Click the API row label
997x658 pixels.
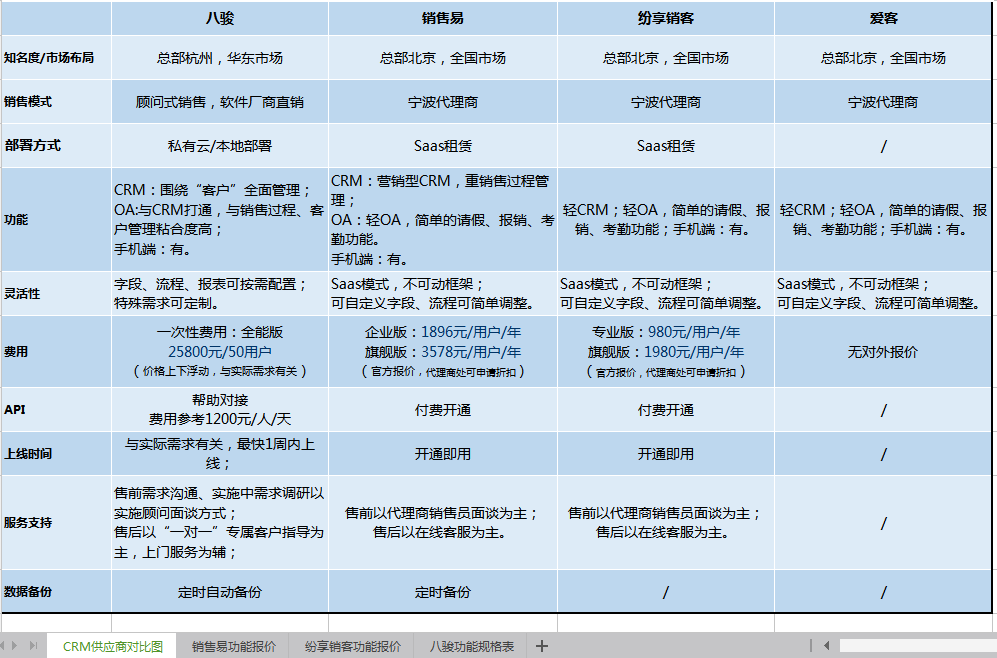pyautogui.click(x=56, y=409)
